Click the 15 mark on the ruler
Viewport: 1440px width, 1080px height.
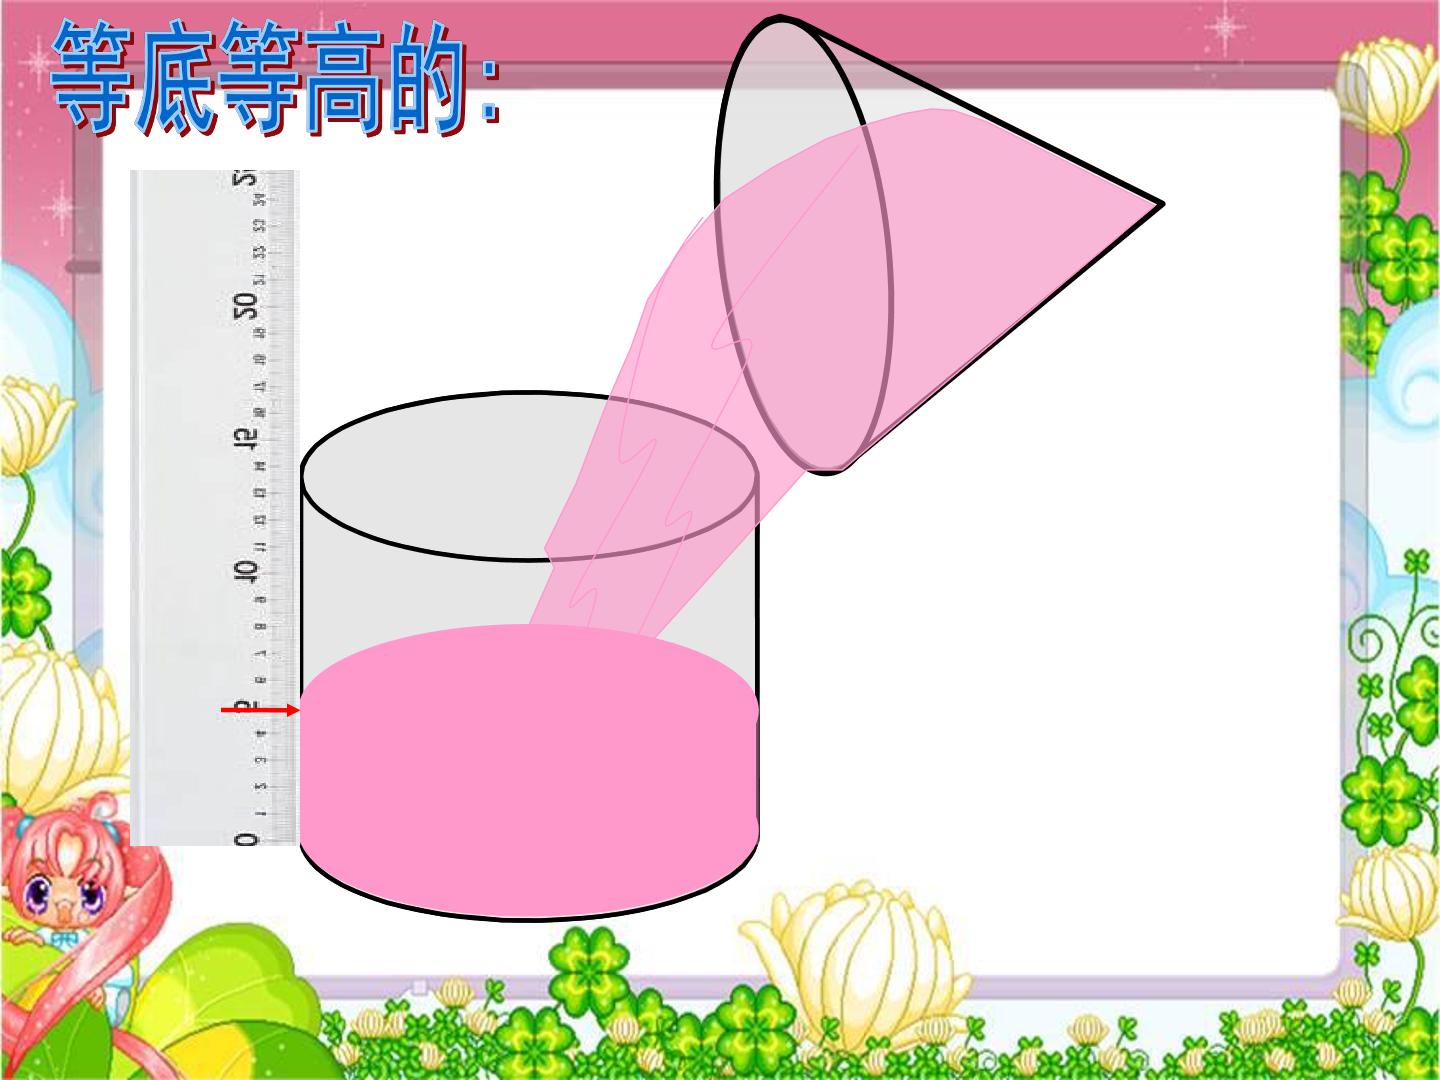(246, 439)
